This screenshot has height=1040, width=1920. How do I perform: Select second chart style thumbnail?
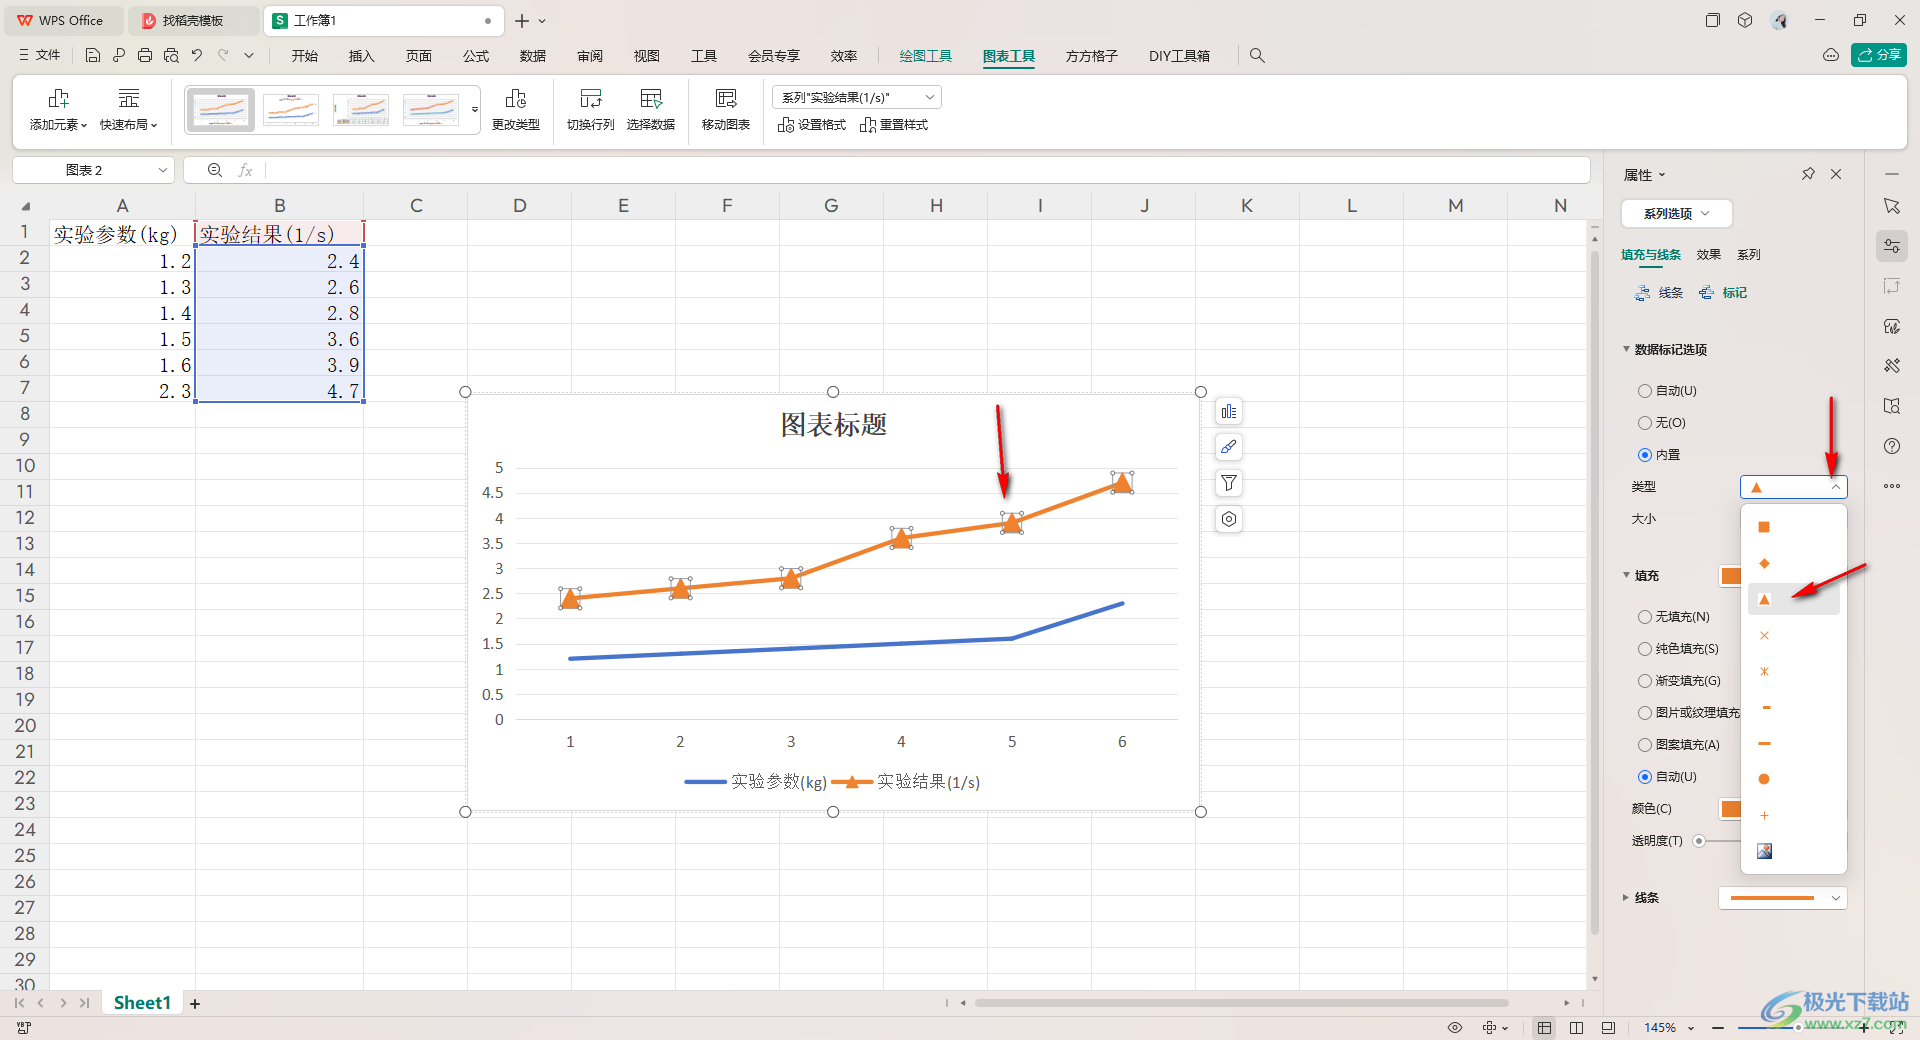click(x=291, y=110)
